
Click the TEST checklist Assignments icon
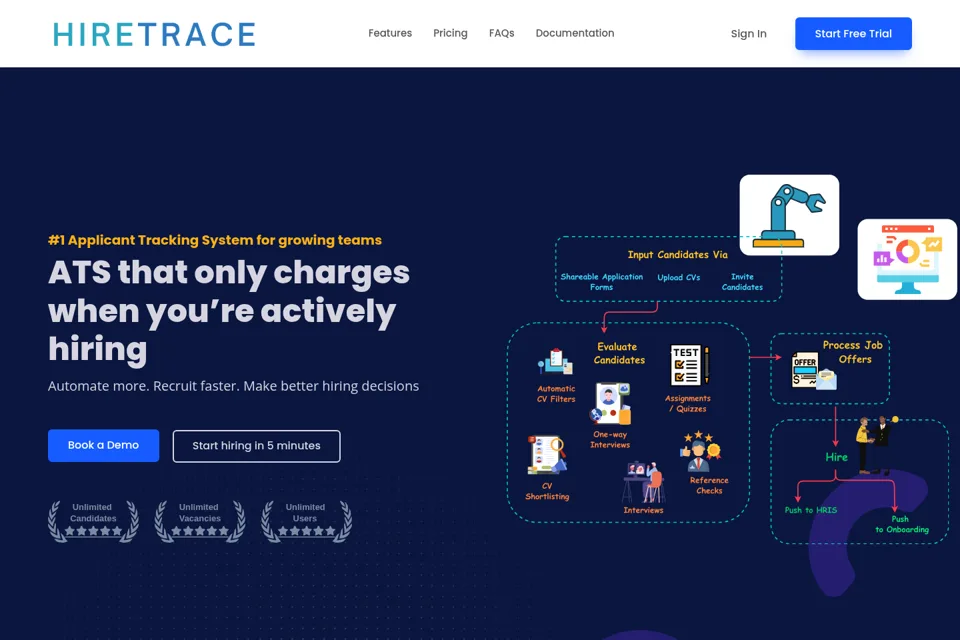click(x=689, y=366)
